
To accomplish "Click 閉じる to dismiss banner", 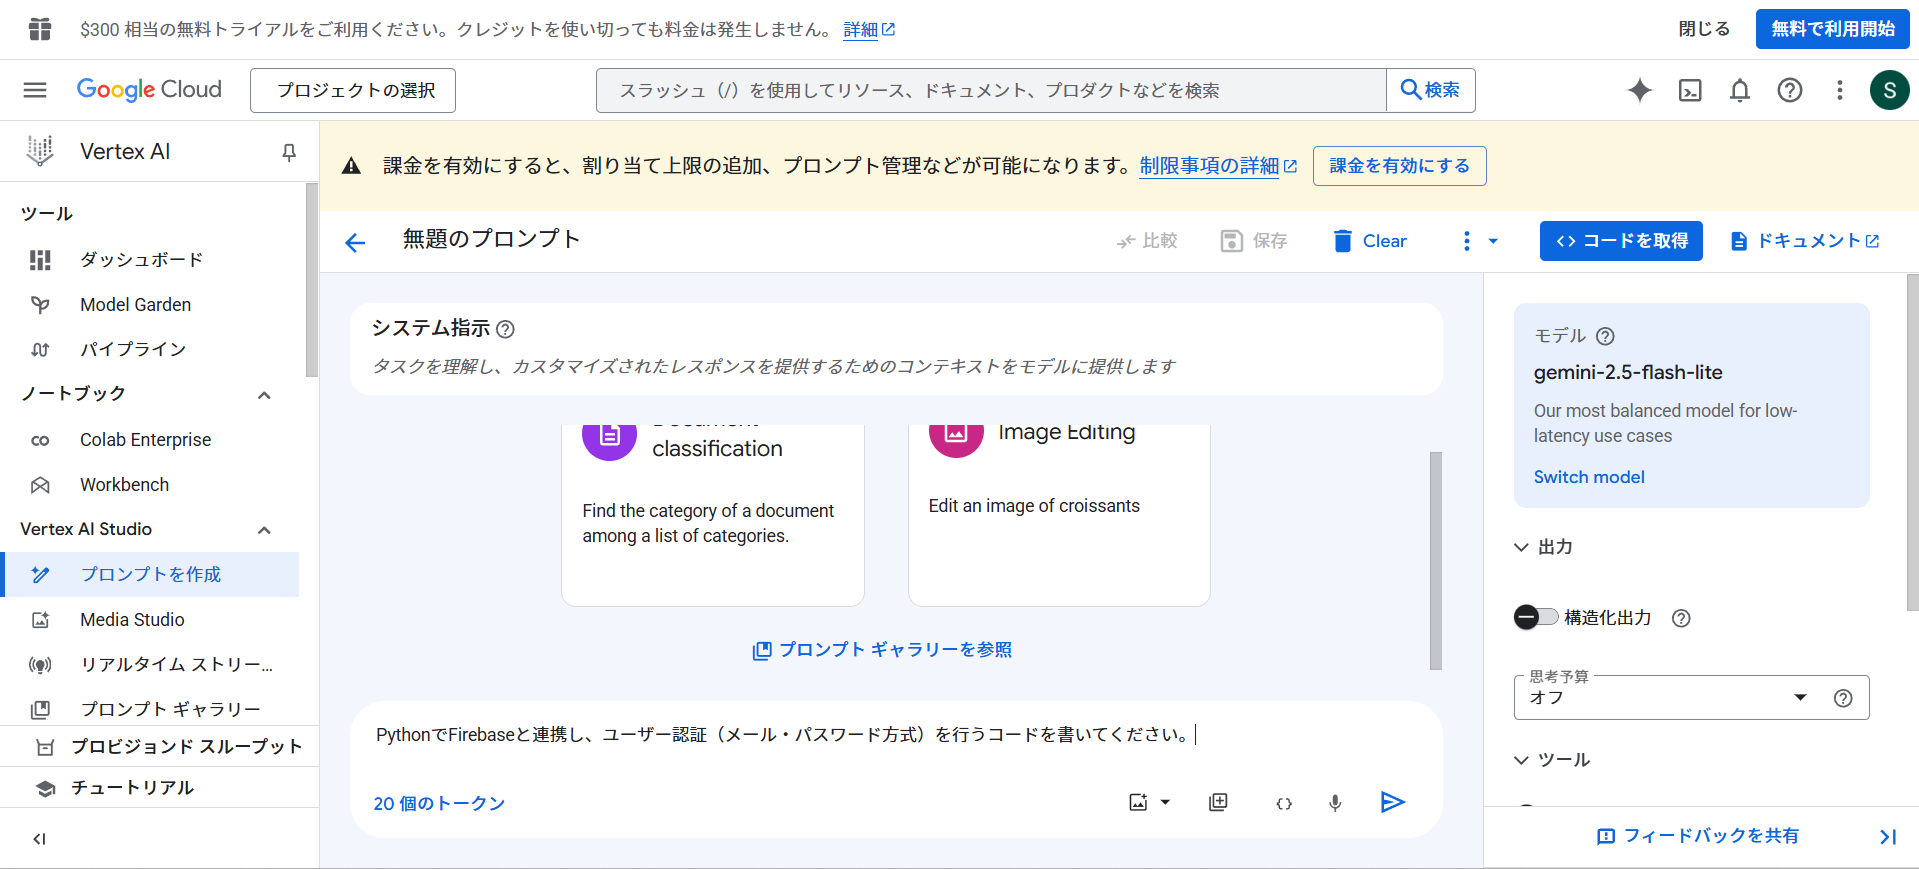I will click(1704, 29).
